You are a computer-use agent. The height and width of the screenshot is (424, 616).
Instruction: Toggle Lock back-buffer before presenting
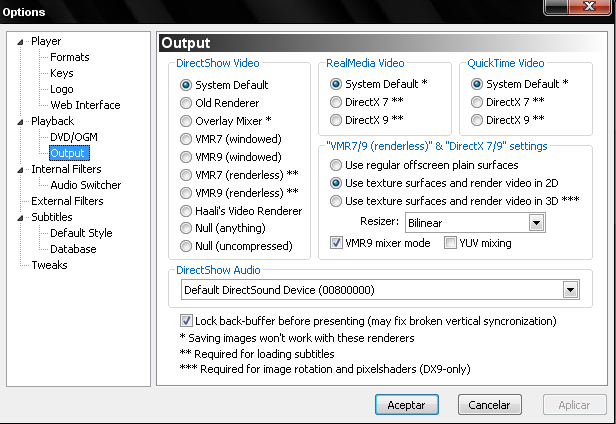187,321
